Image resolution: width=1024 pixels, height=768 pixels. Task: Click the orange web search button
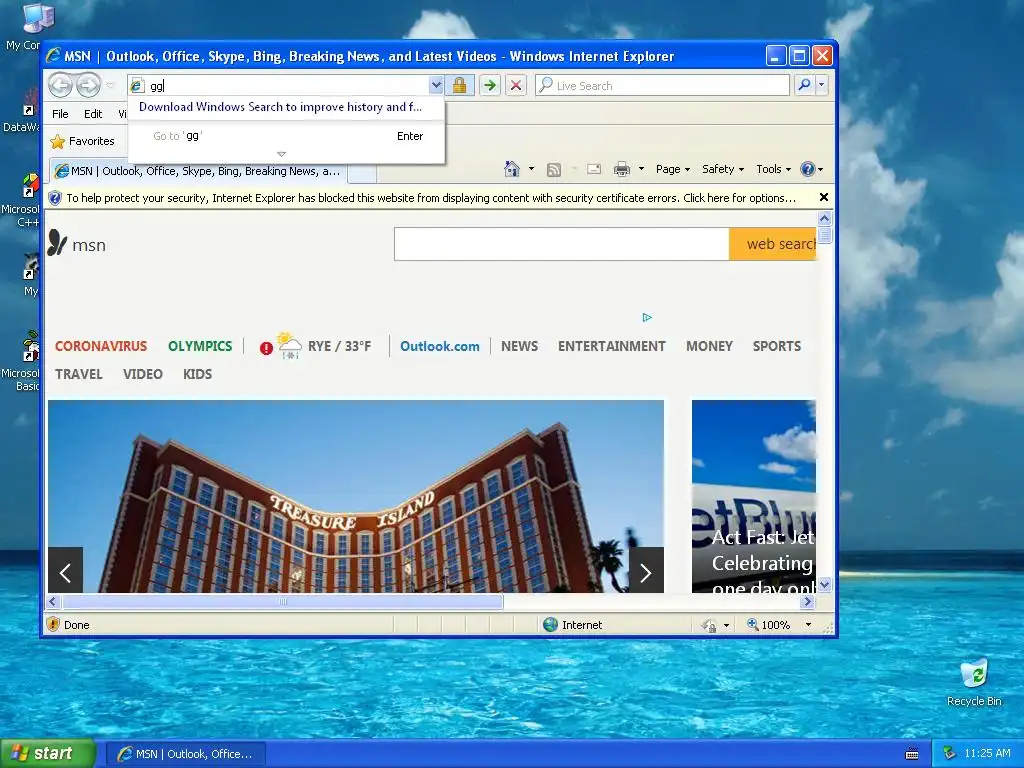773,244
